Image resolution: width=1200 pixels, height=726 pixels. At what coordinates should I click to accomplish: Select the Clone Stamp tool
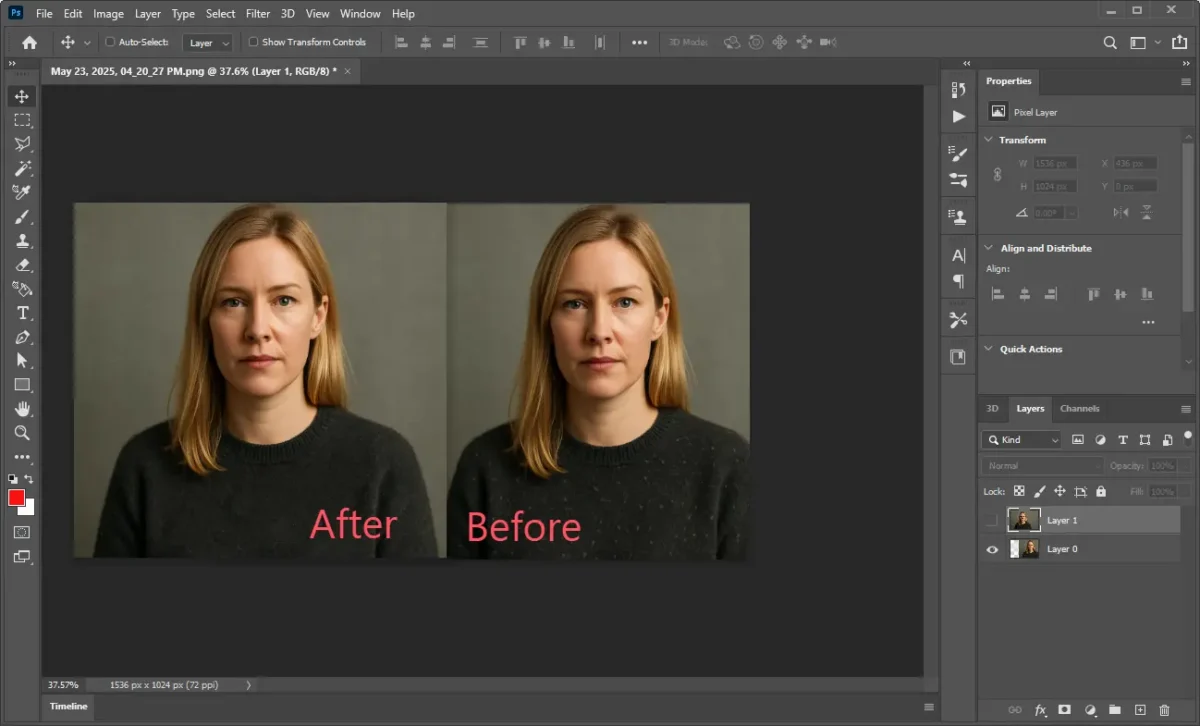(22, 241)
